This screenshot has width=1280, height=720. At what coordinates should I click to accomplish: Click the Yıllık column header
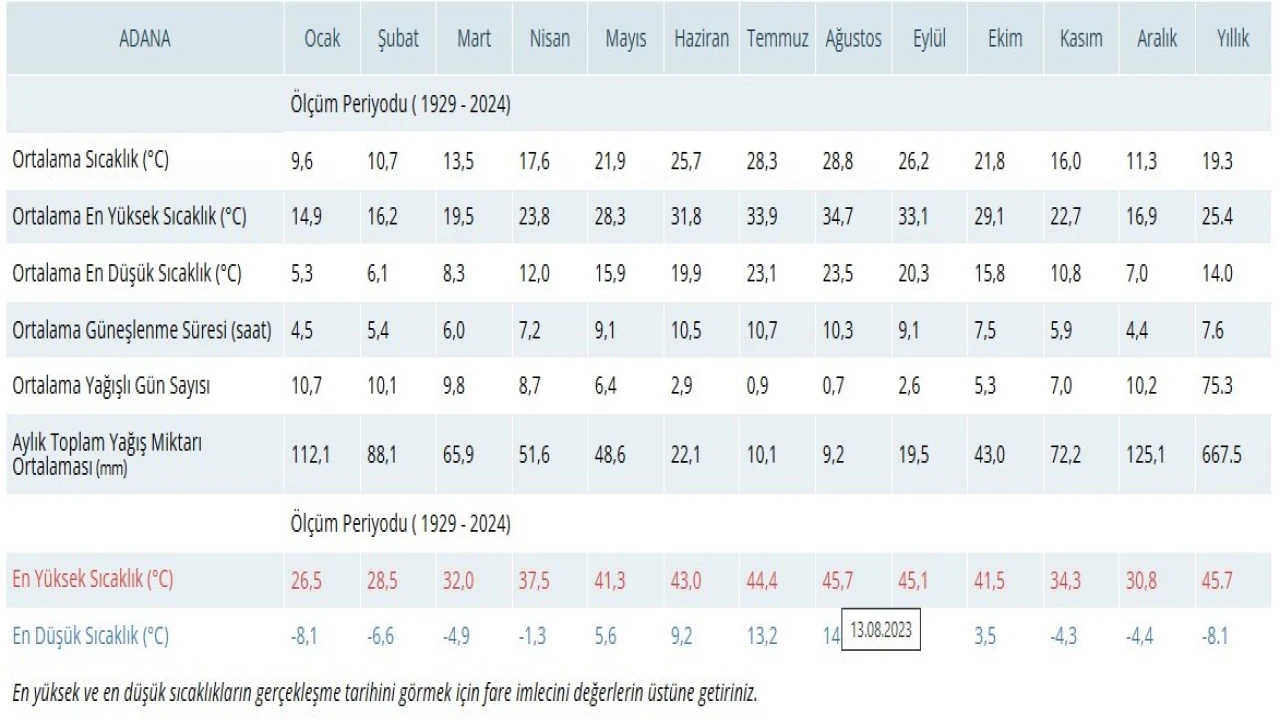(x=1232, y=39)
